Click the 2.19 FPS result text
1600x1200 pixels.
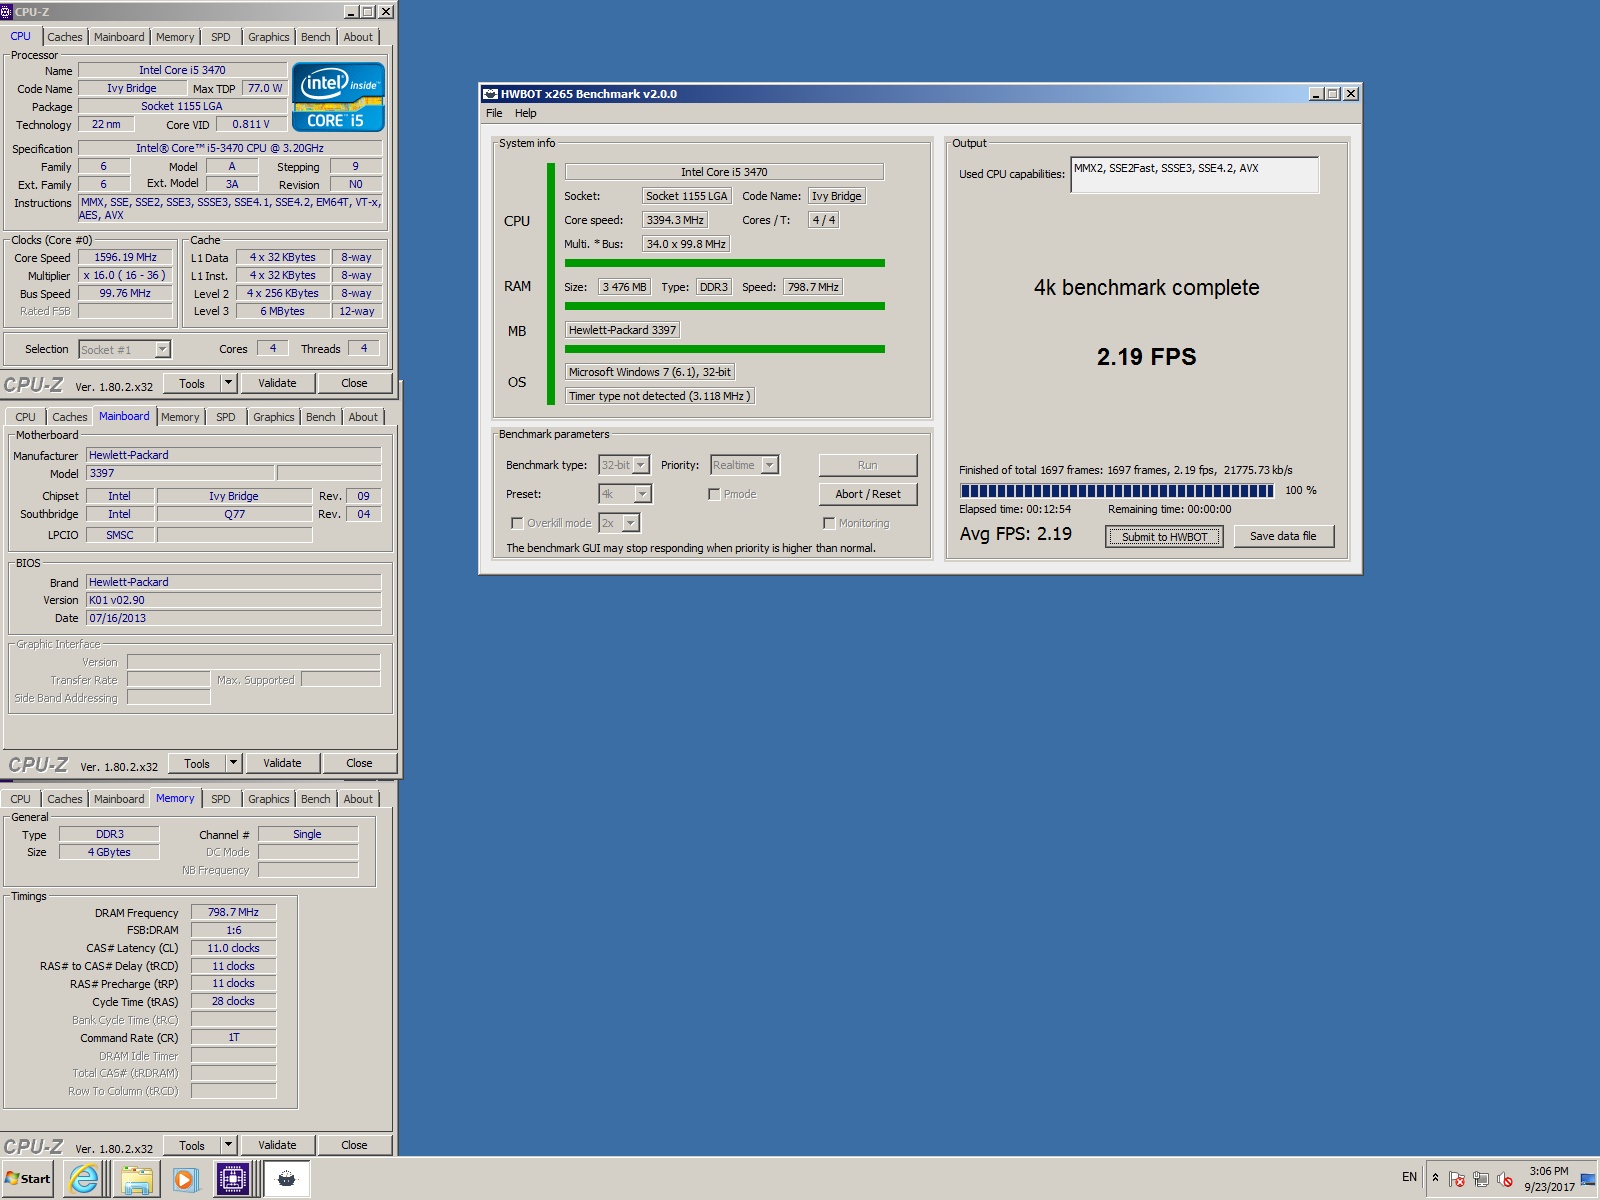pos(1146,357)
